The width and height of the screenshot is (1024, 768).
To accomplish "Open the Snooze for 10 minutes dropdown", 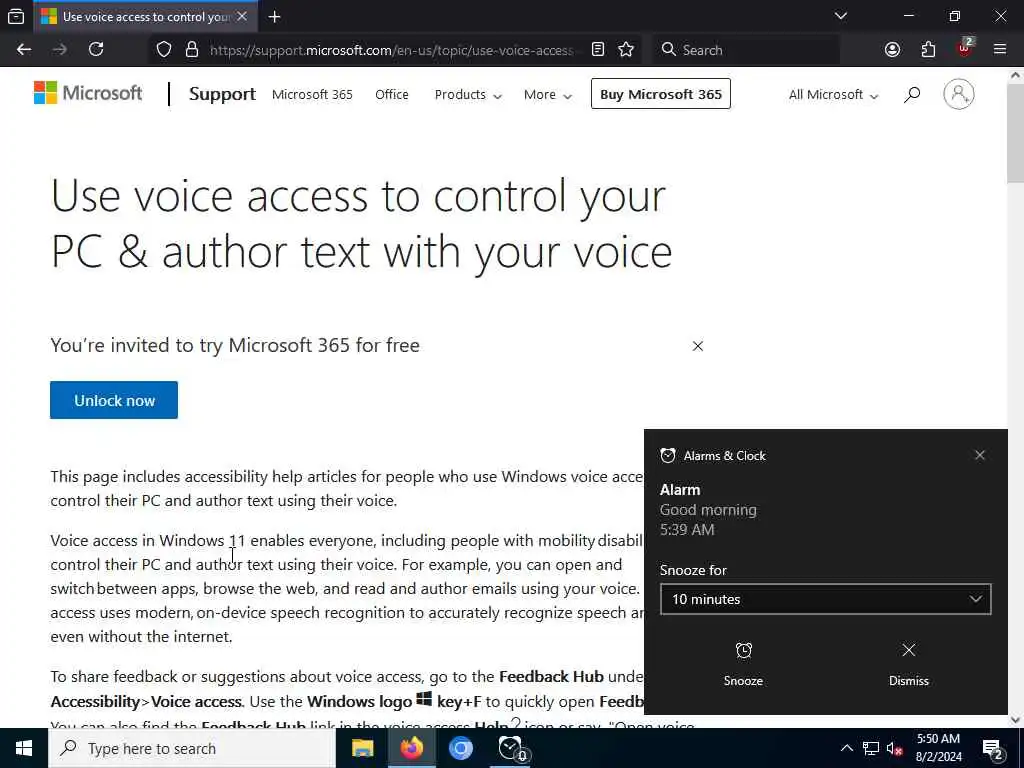I will [825, 599].
